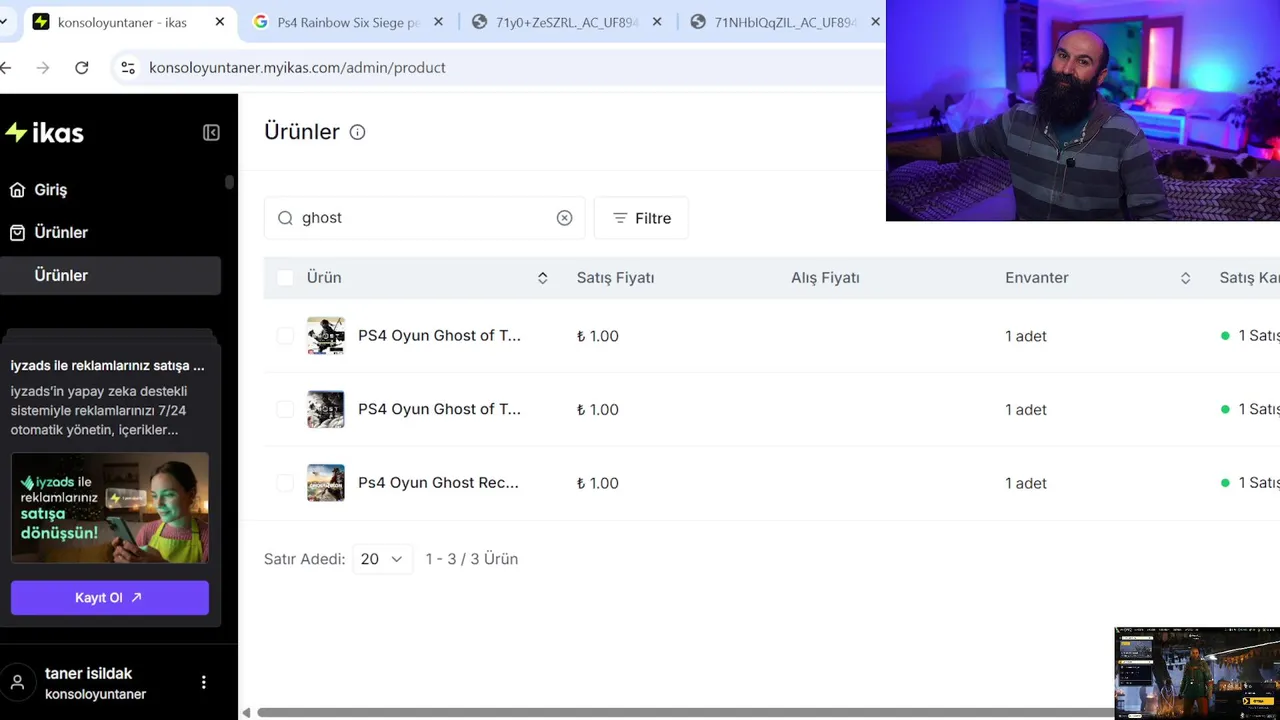Click 1 adet inventory of Ghost Rec... row

pyautogui.click(x=1026, y=483)
